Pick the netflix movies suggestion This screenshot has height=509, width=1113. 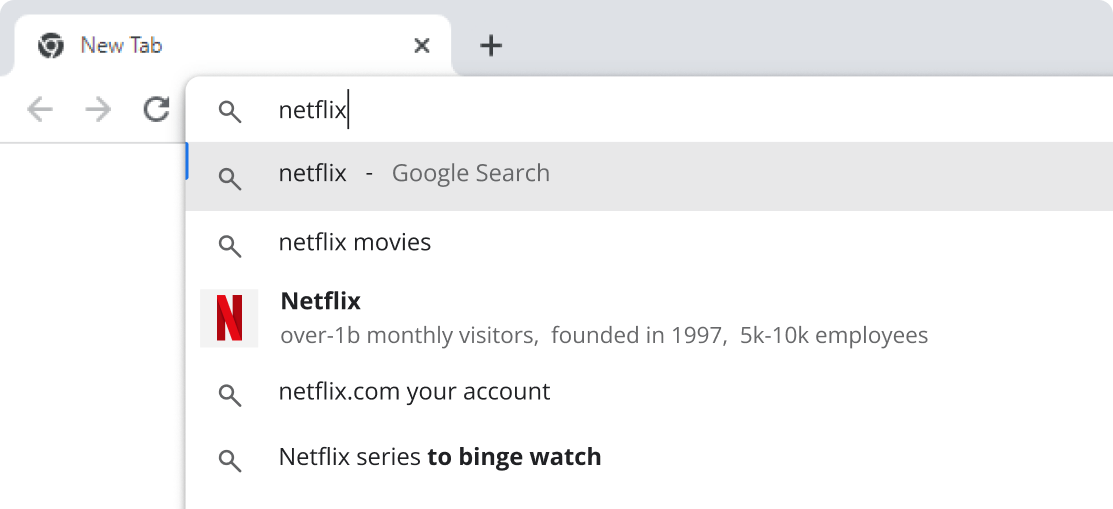click(649, 243)
